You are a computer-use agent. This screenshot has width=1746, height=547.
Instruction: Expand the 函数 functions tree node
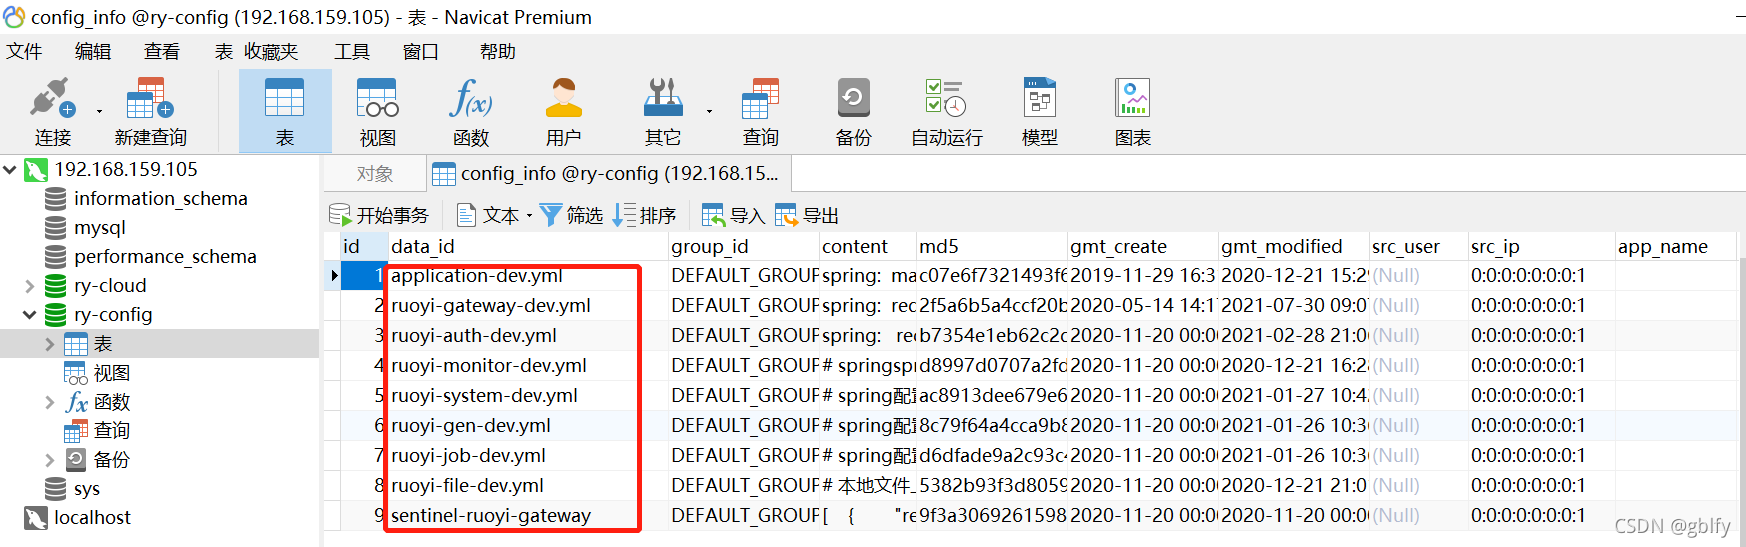(x=50, y=402)
